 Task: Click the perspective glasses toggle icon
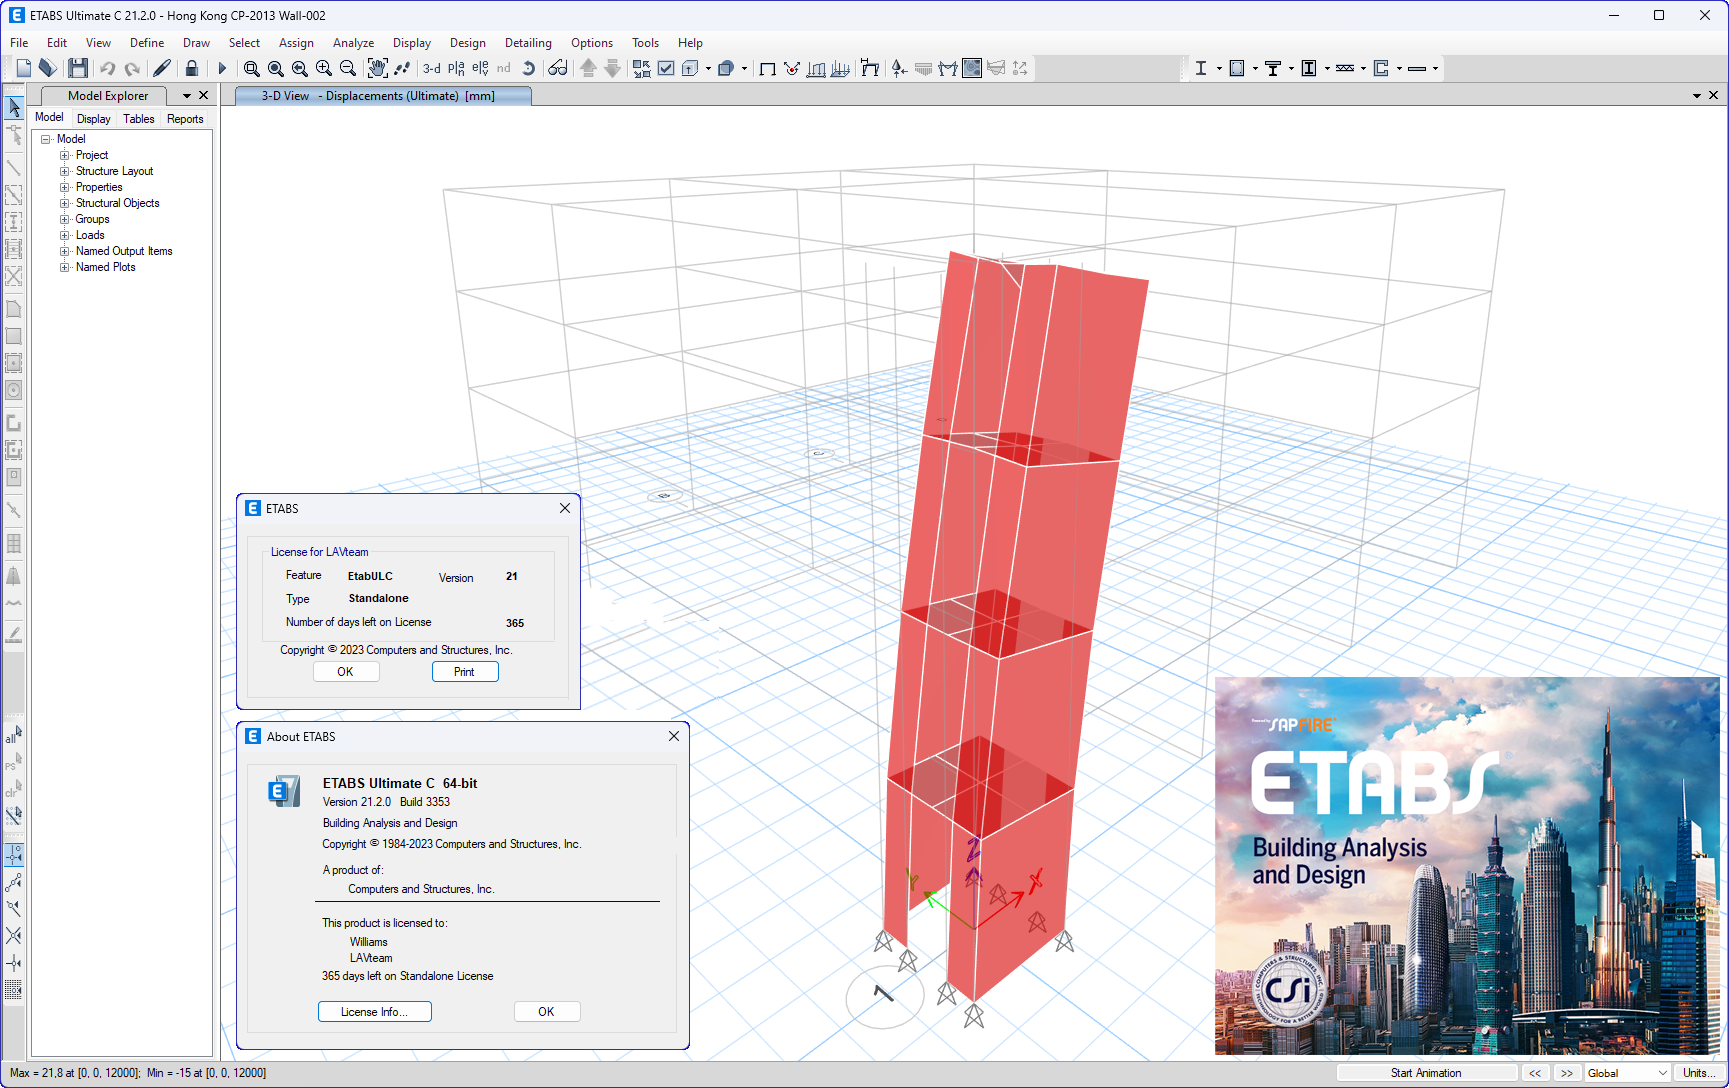click(558, 68)
